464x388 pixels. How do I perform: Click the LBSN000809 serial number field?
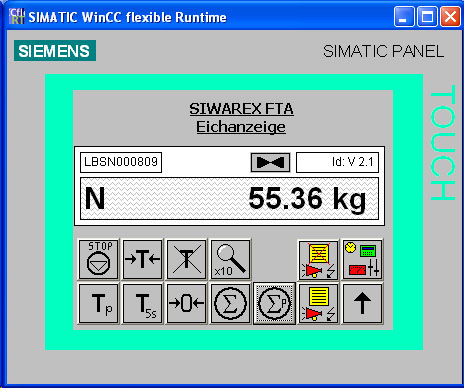(x=121, y=162)
